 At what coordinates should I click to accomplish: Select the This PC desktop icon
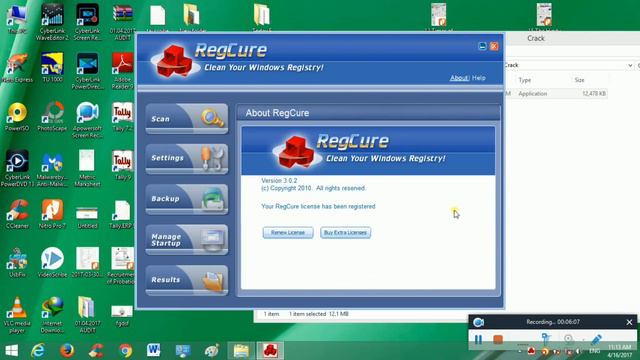(x=17, y=19)
